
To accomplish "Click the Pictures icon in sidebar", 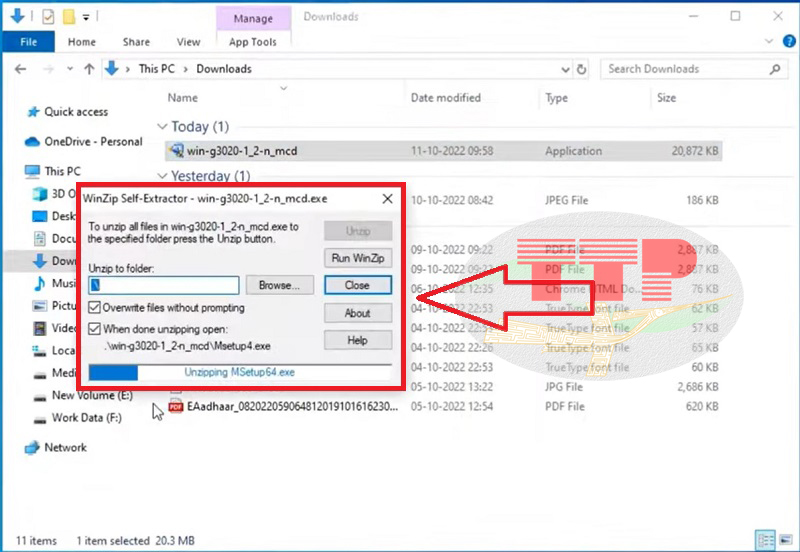I will tap(40, 306).
